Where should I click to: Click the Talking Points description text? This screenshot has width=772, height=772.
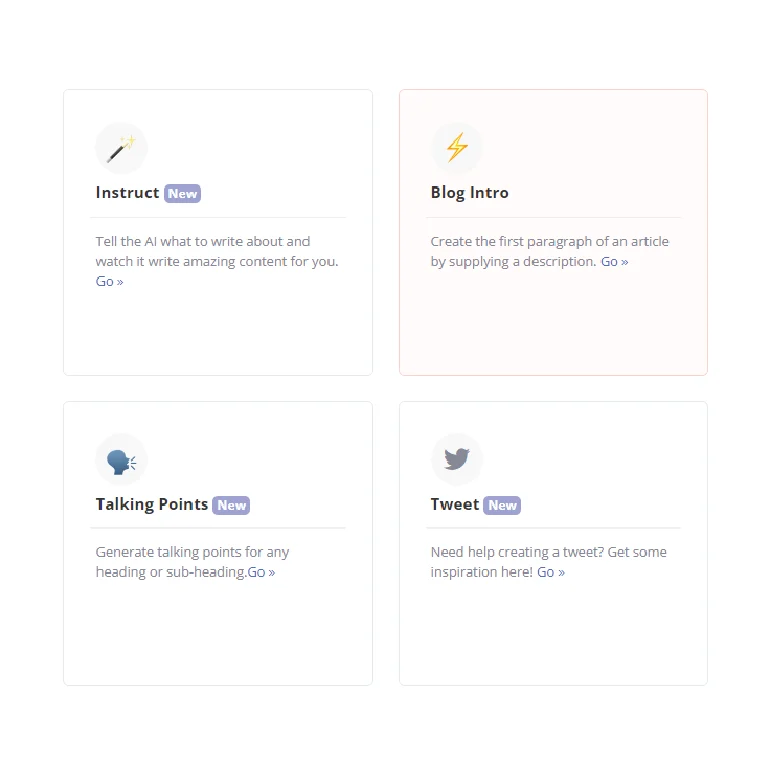click(x=192, y=553)
